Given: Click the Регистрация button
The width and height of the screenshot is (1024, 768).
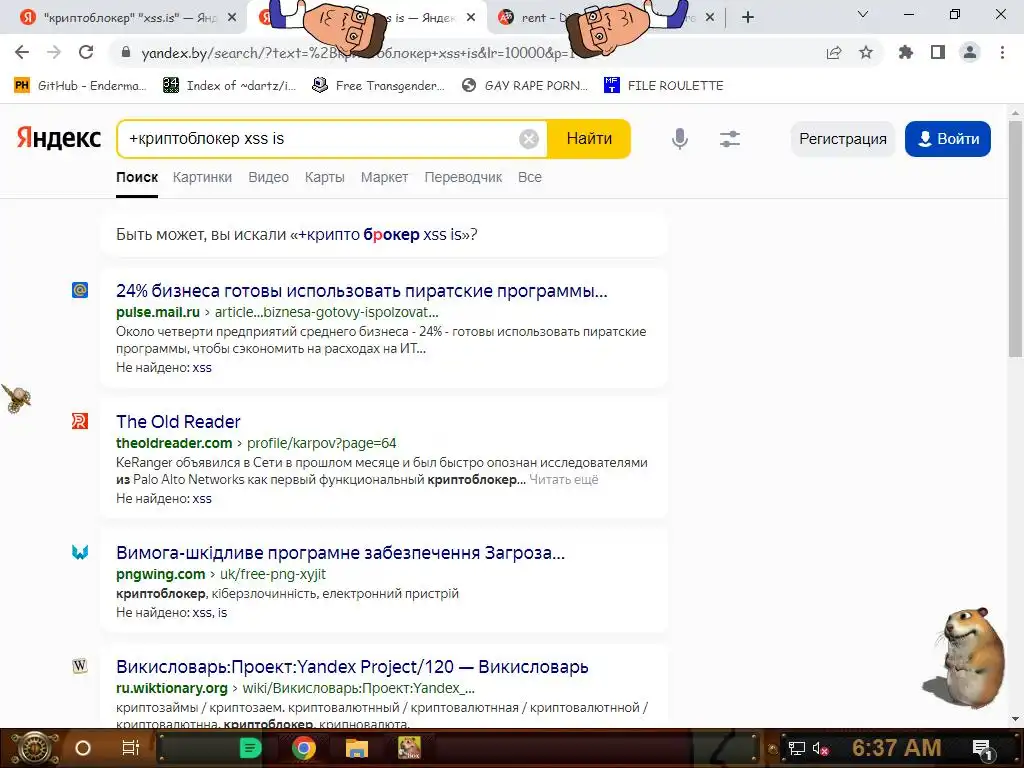Looking at the screenshot, I should point(842,139).
